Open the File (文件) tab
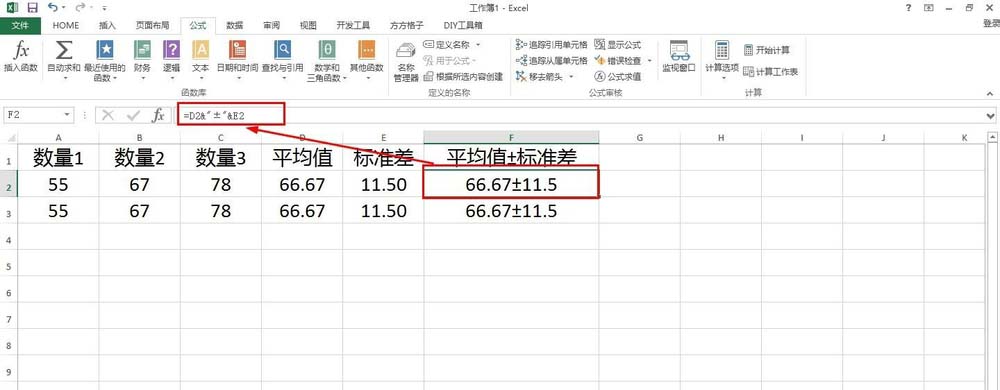 pos(20,25)
